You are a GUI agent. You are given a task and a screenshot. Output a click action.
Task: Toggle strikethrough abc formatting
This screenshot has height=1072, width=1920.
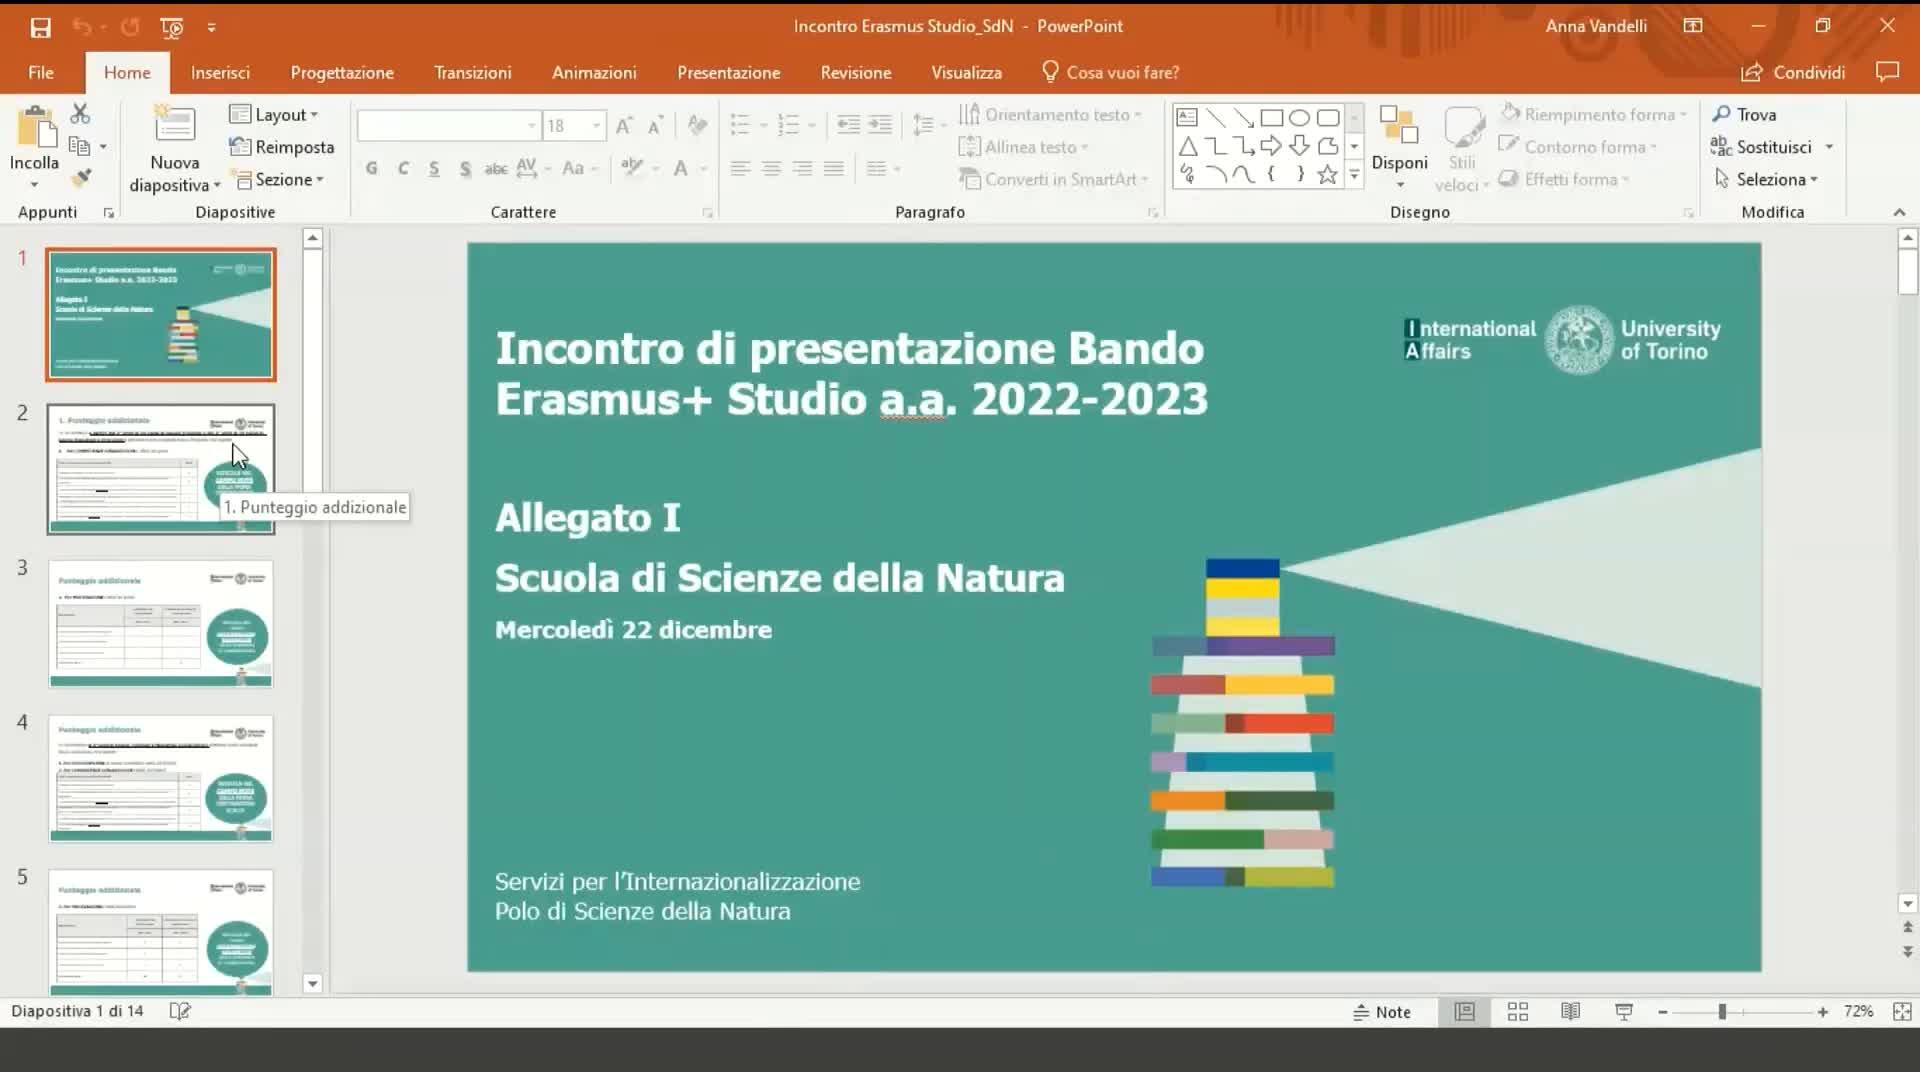496,168
